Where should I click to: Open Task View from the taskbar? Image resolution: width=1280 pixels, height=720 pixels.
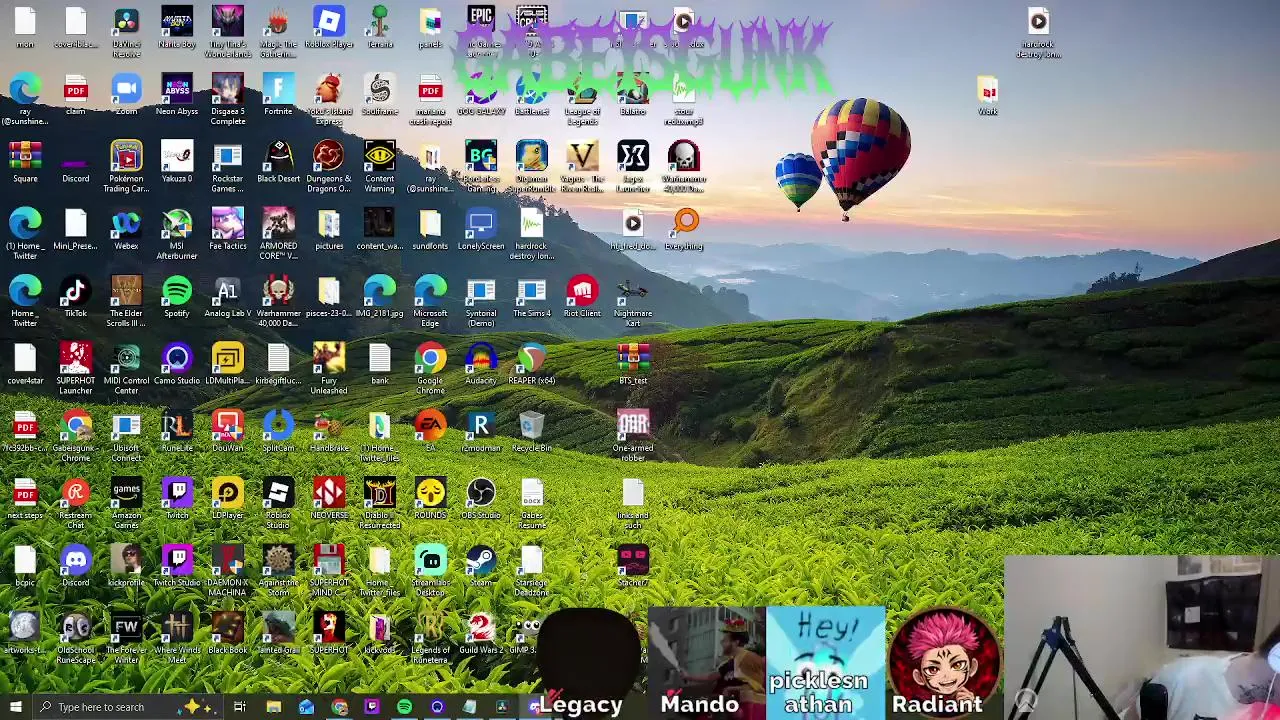[x=240, y=707]
